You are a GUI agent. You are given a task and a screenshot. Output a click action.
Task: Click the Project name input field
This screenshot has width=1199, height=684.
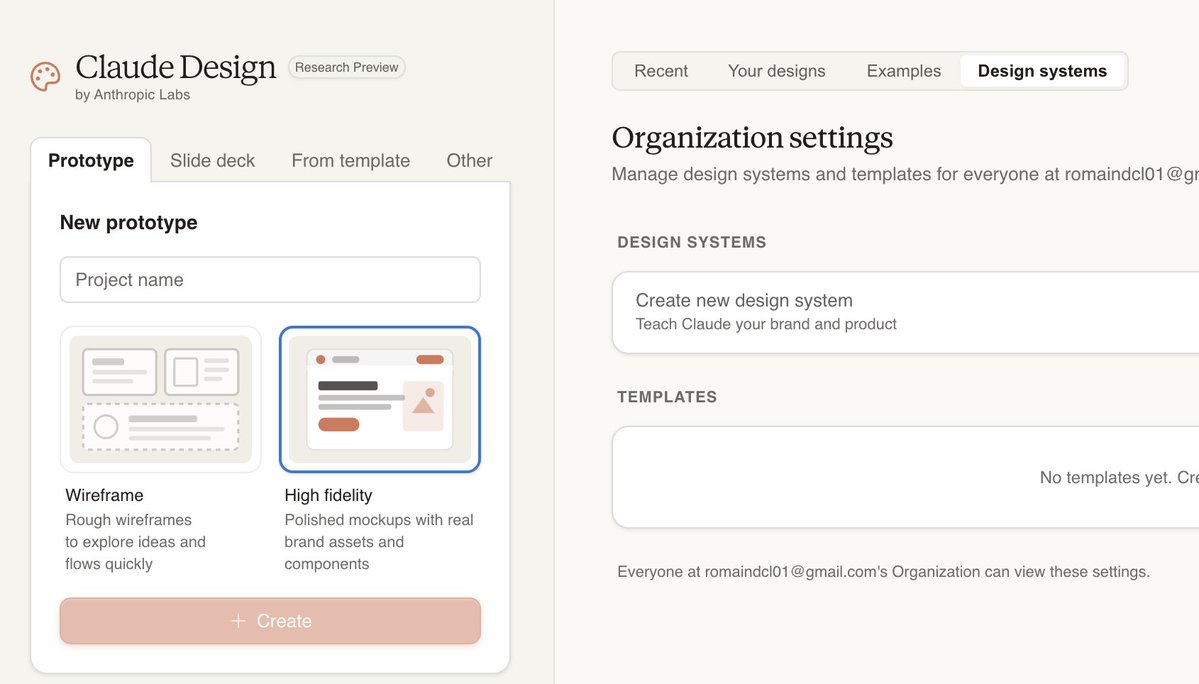[270, 280]
